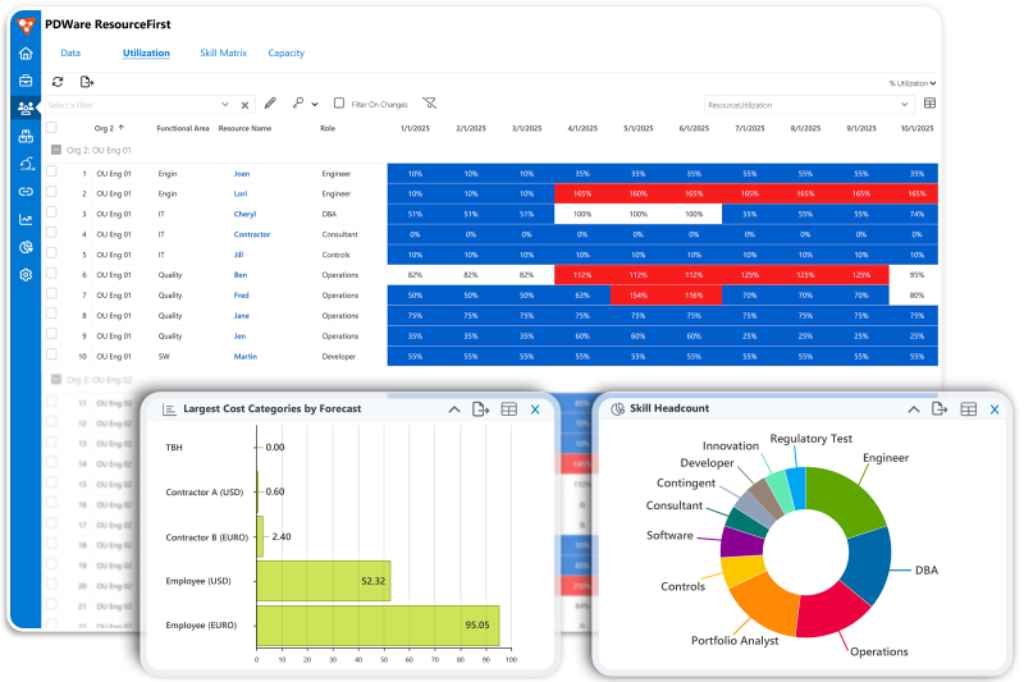Switch to the Skill Matrix tab
The height and width of the screenshot is (682, 1024).
(223, 53)
